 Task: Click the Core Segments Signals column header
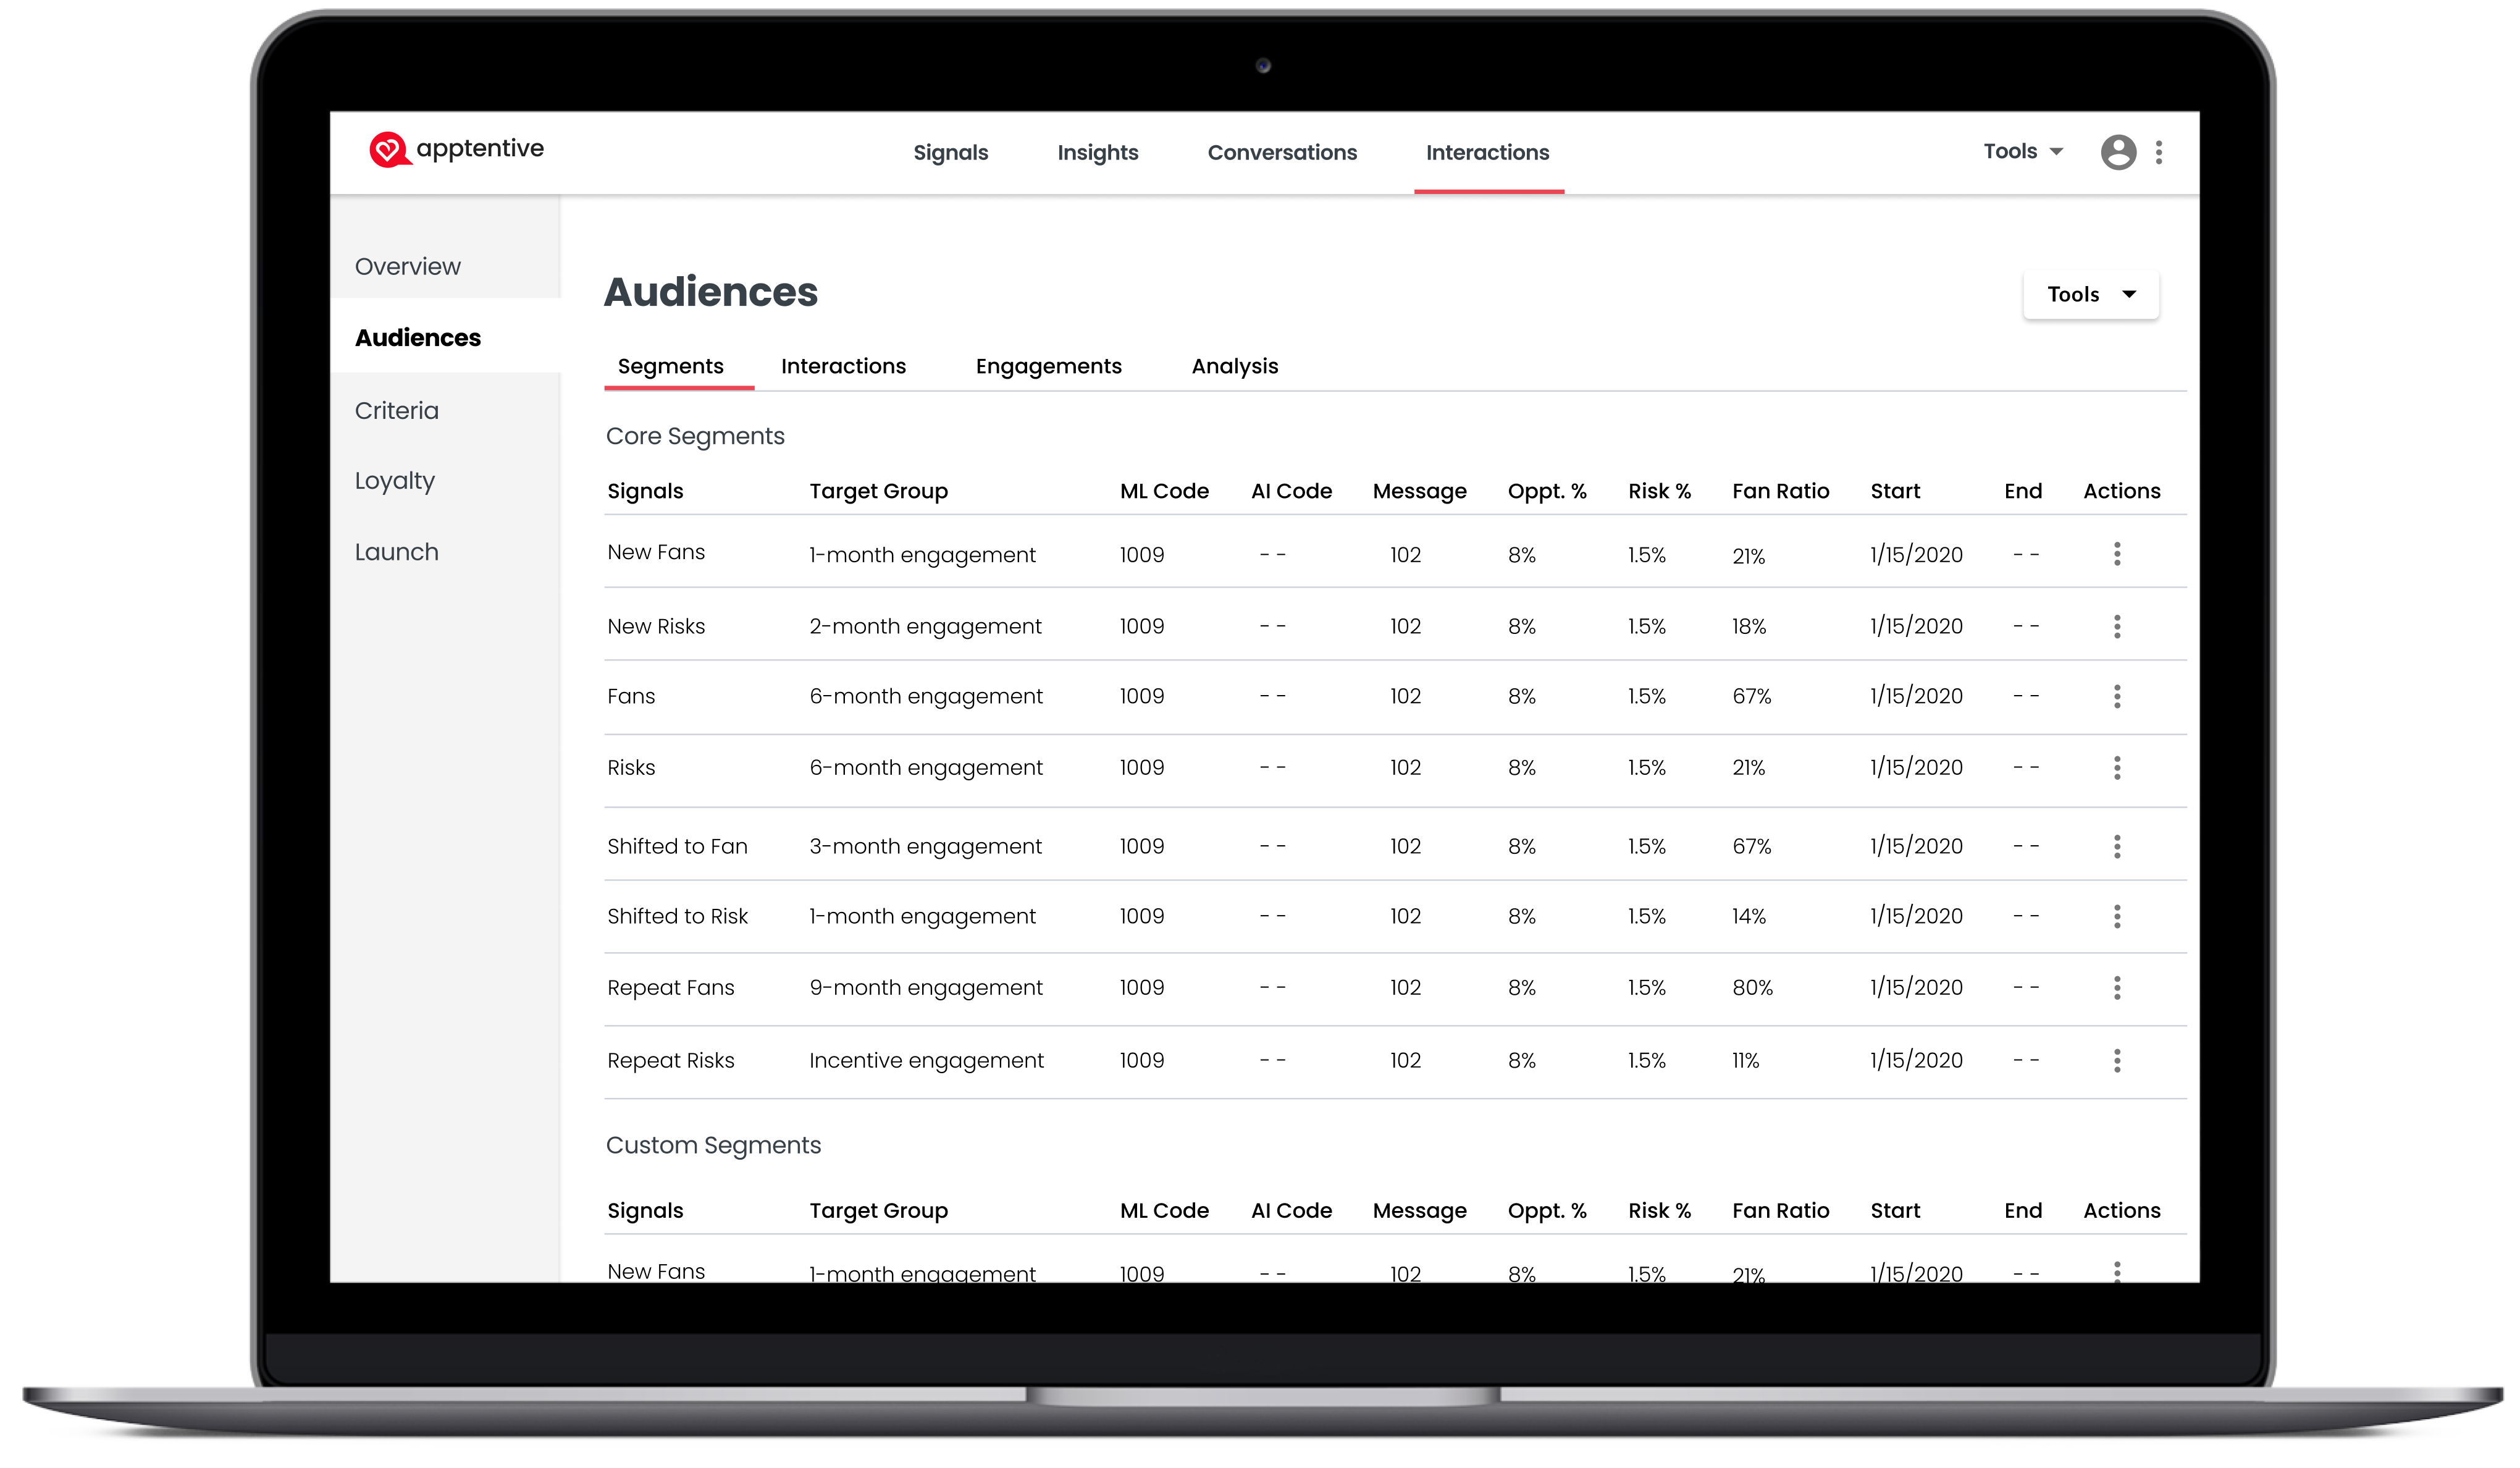coord(645,491)
